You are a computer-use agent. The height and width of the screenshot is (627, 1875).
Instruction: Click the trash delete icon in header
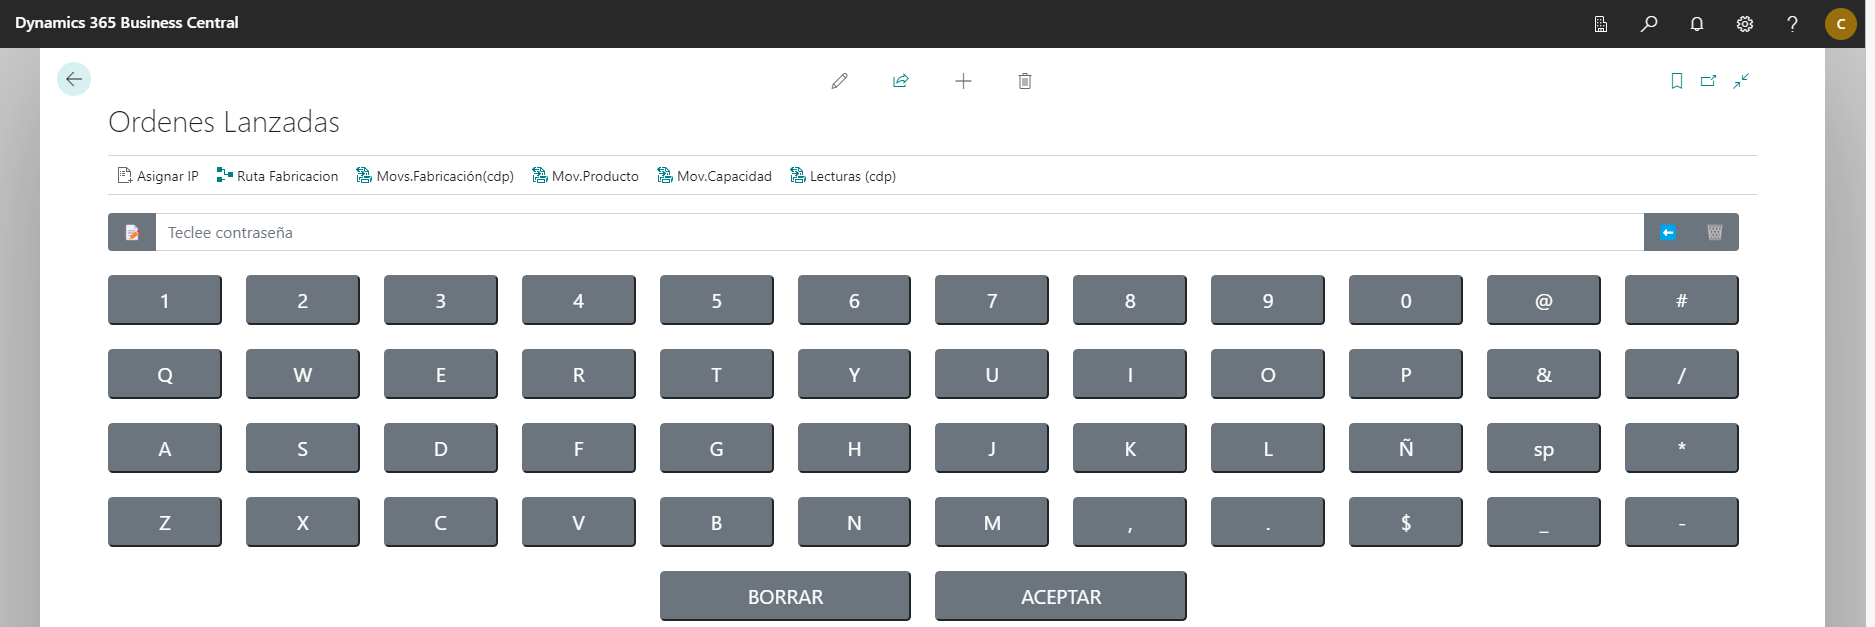[1025, 81]
